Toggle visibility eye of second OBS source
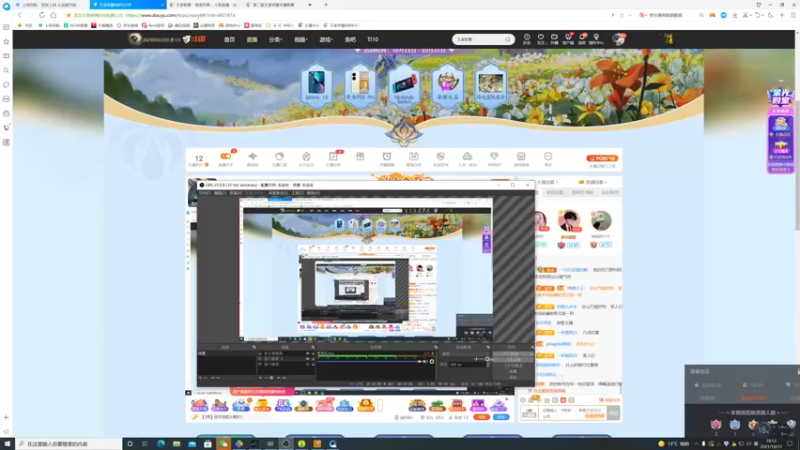The height and width of the screenshot is (450, 800). [x=308, y=359]
